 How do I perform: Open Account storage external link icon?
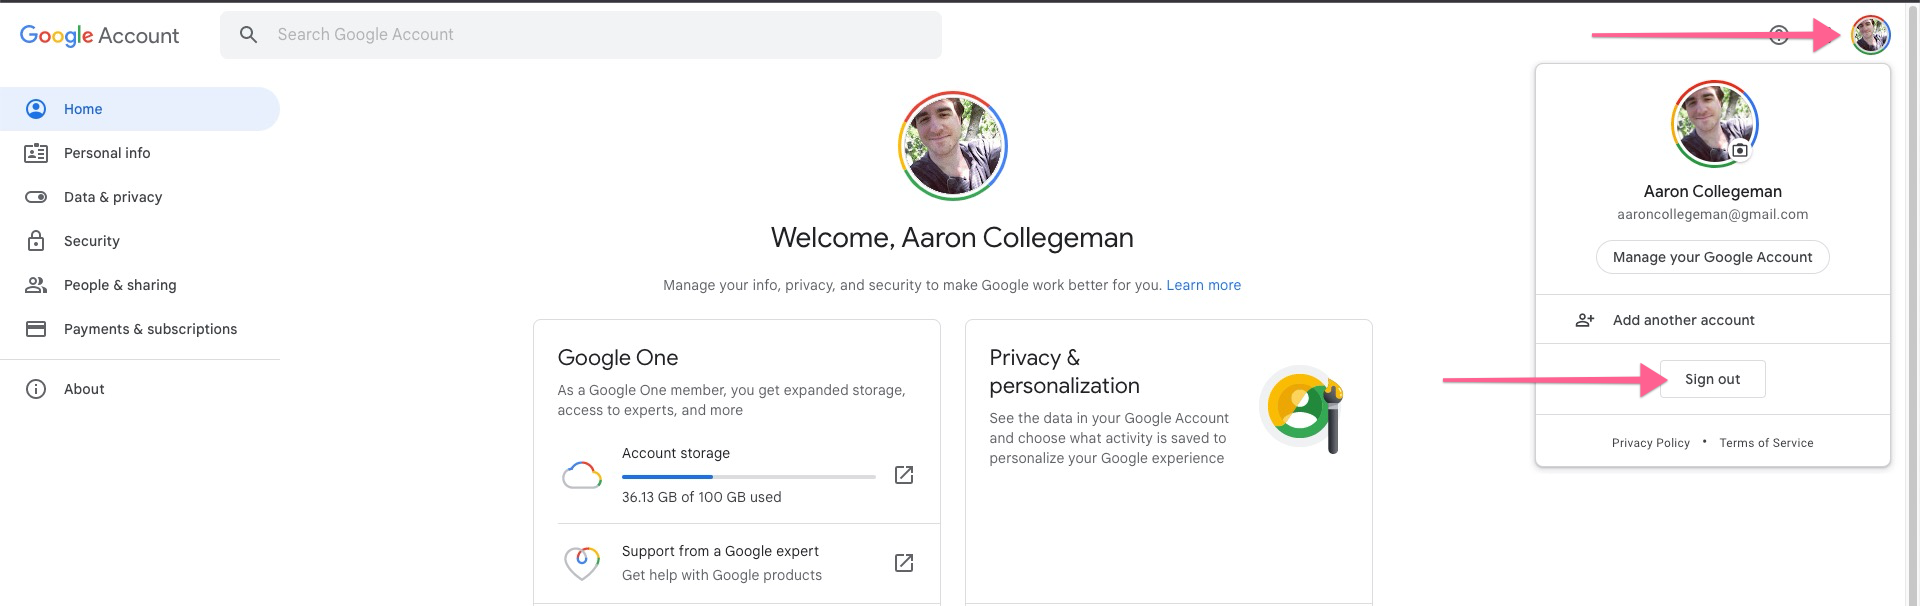(x=904, y=475)
